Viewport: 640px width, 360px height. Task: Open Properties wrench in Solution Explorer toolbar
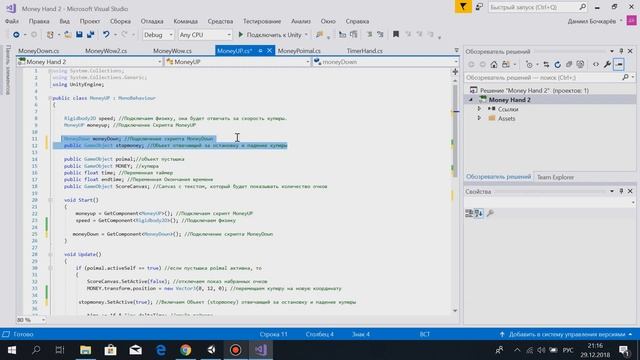point(607,64)
